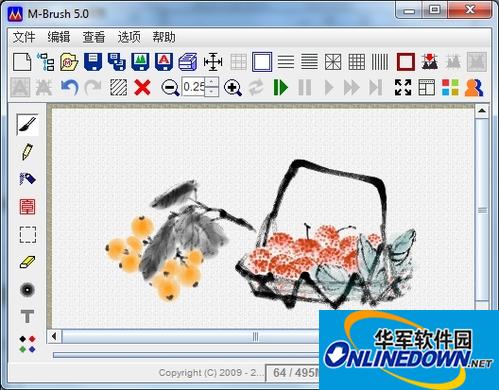
Task: Click the Copyright (C) 2009 status text
Action: pos(210,372)
